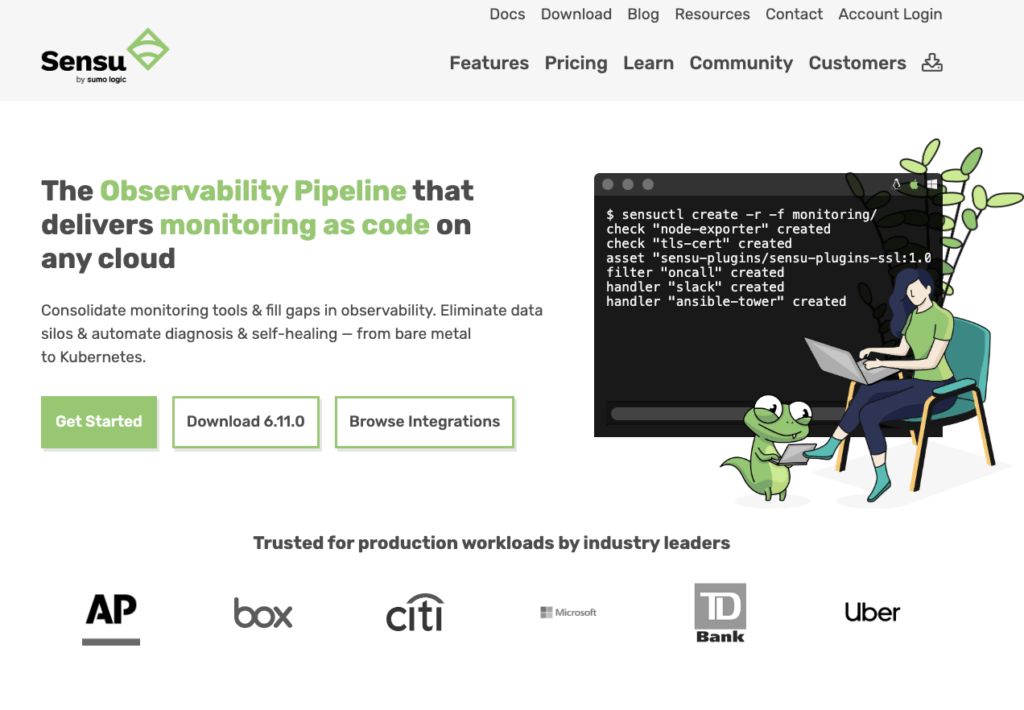The width and height of the screenshot is (1024, 710).
Task: Open the Resources link
Action: [x=712, y=14]
